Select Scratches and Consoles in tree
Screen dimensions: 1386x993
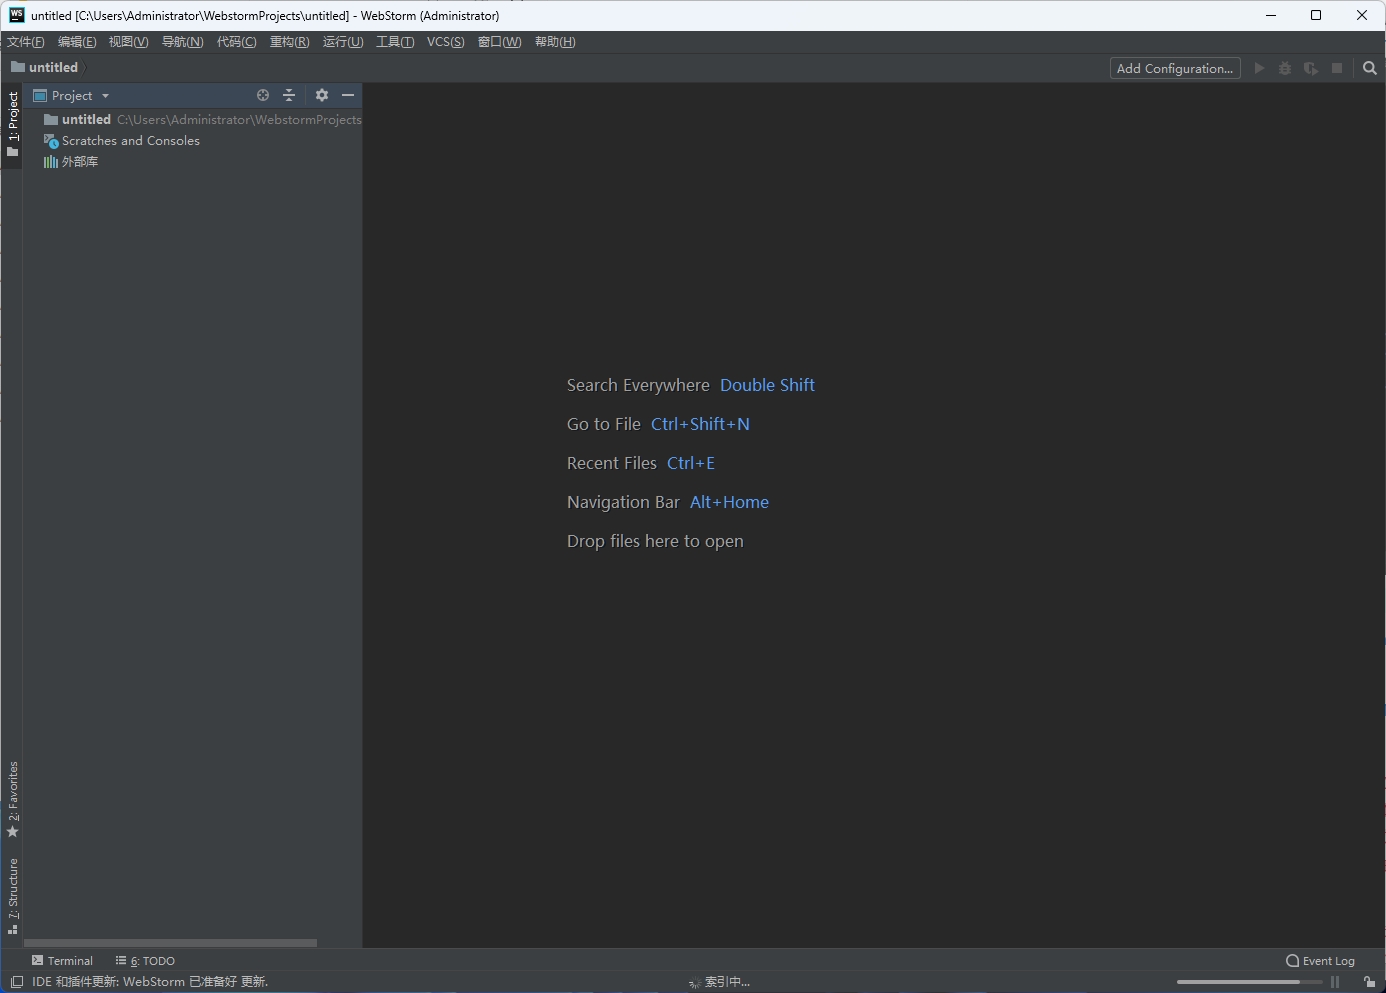130,140
